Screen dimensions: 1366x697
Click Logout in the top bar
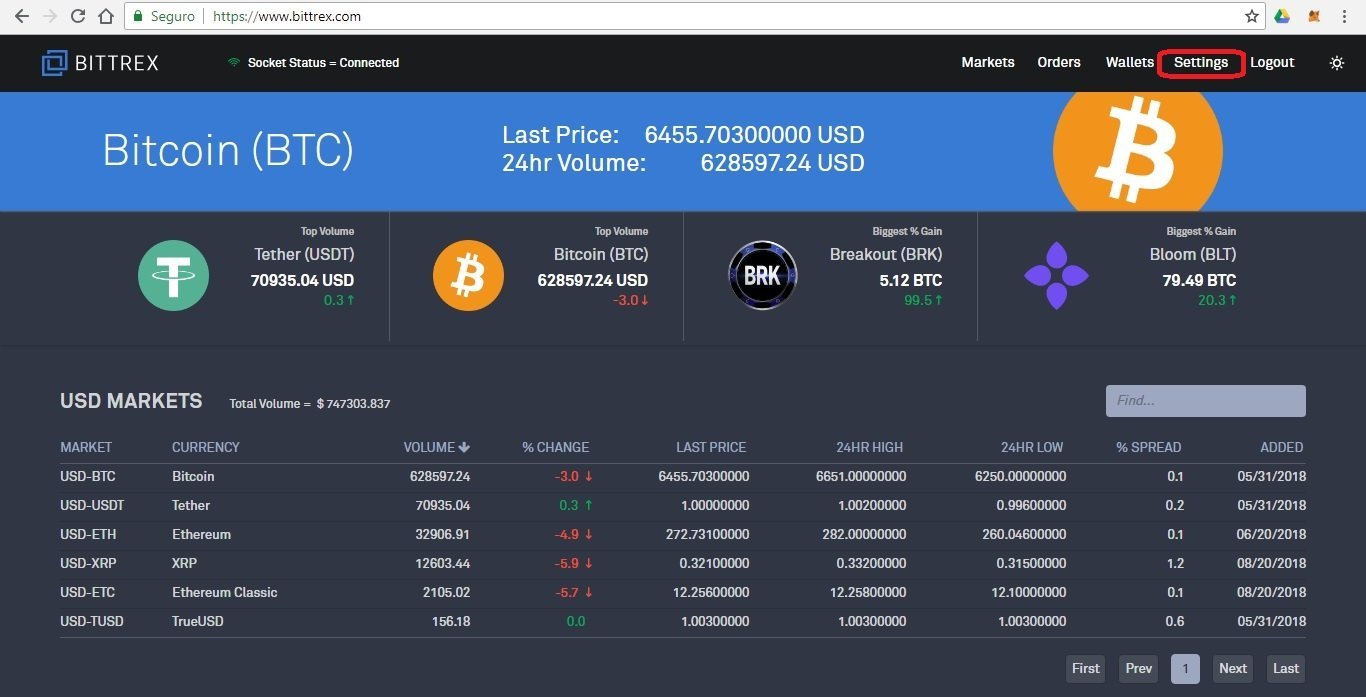(1272, 62)
